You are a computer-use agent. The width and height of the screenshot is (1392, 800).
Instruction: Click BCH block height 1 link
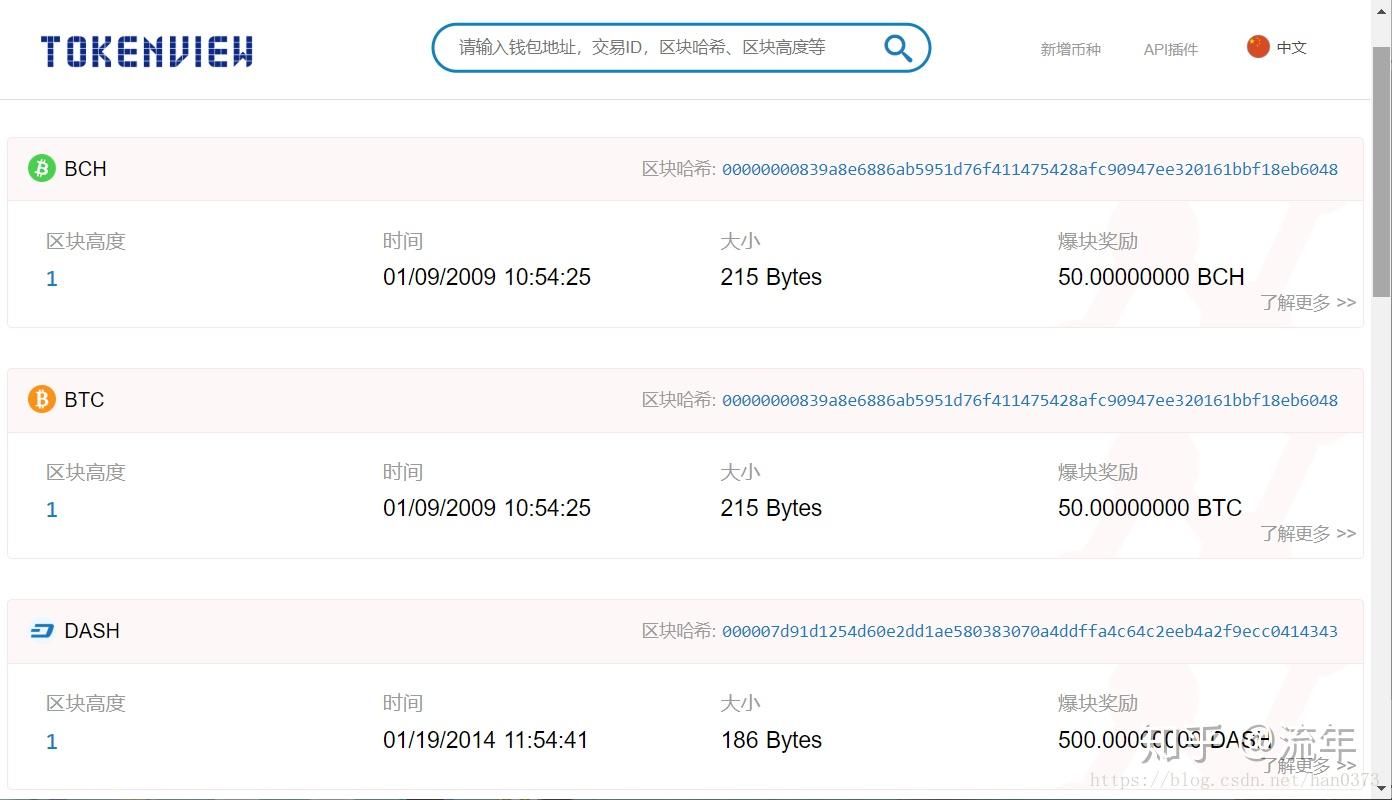(x=52, y=279)
